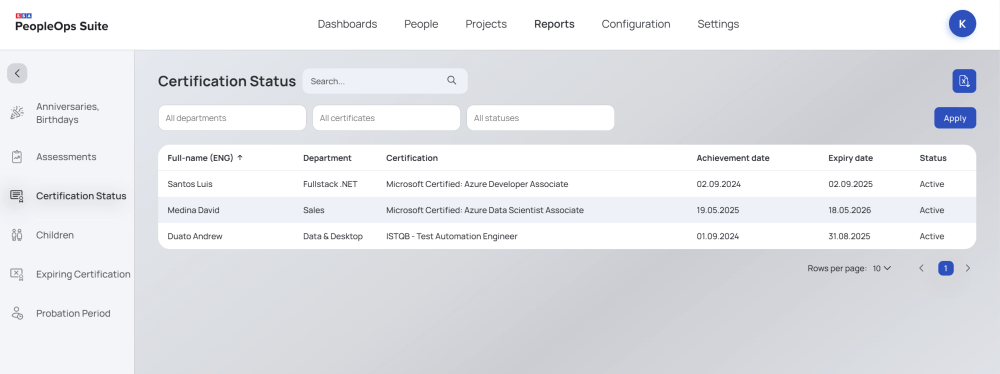
Task: Click the Expiring Certification icon
Action: (17, 274)
